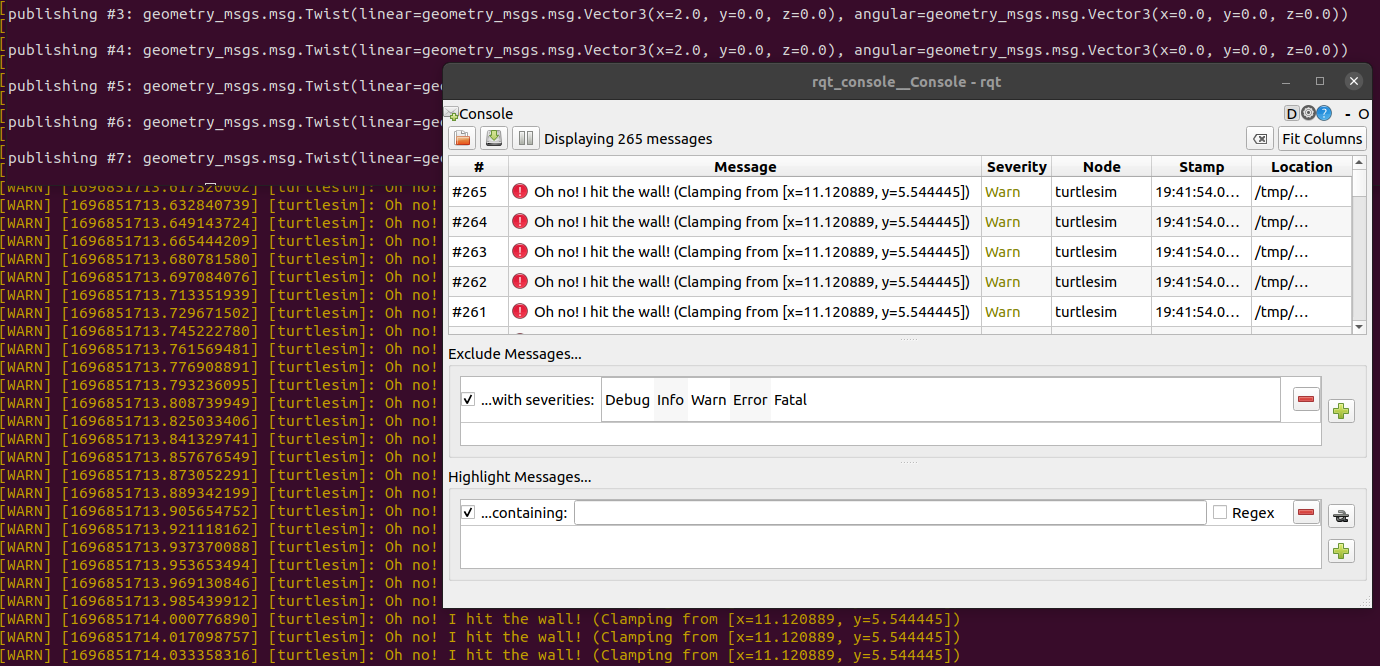The image size is (1380, 666).
Task: Click the red icon in message #262
Action: 520,281
